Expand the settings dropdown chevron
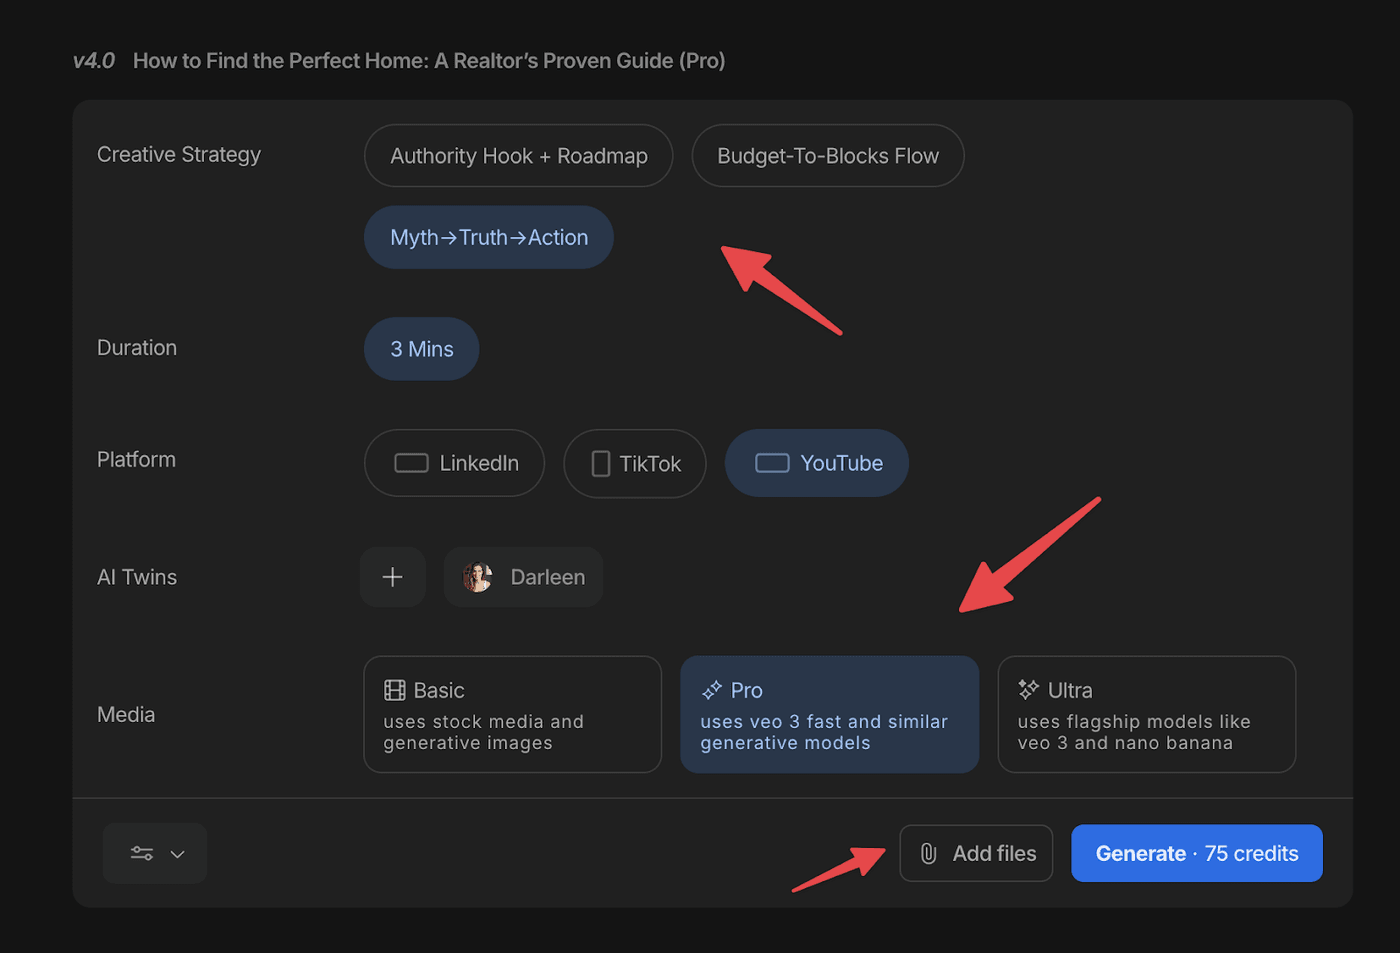Viewport: 1400px width, 953px height. tap(178, 854)
